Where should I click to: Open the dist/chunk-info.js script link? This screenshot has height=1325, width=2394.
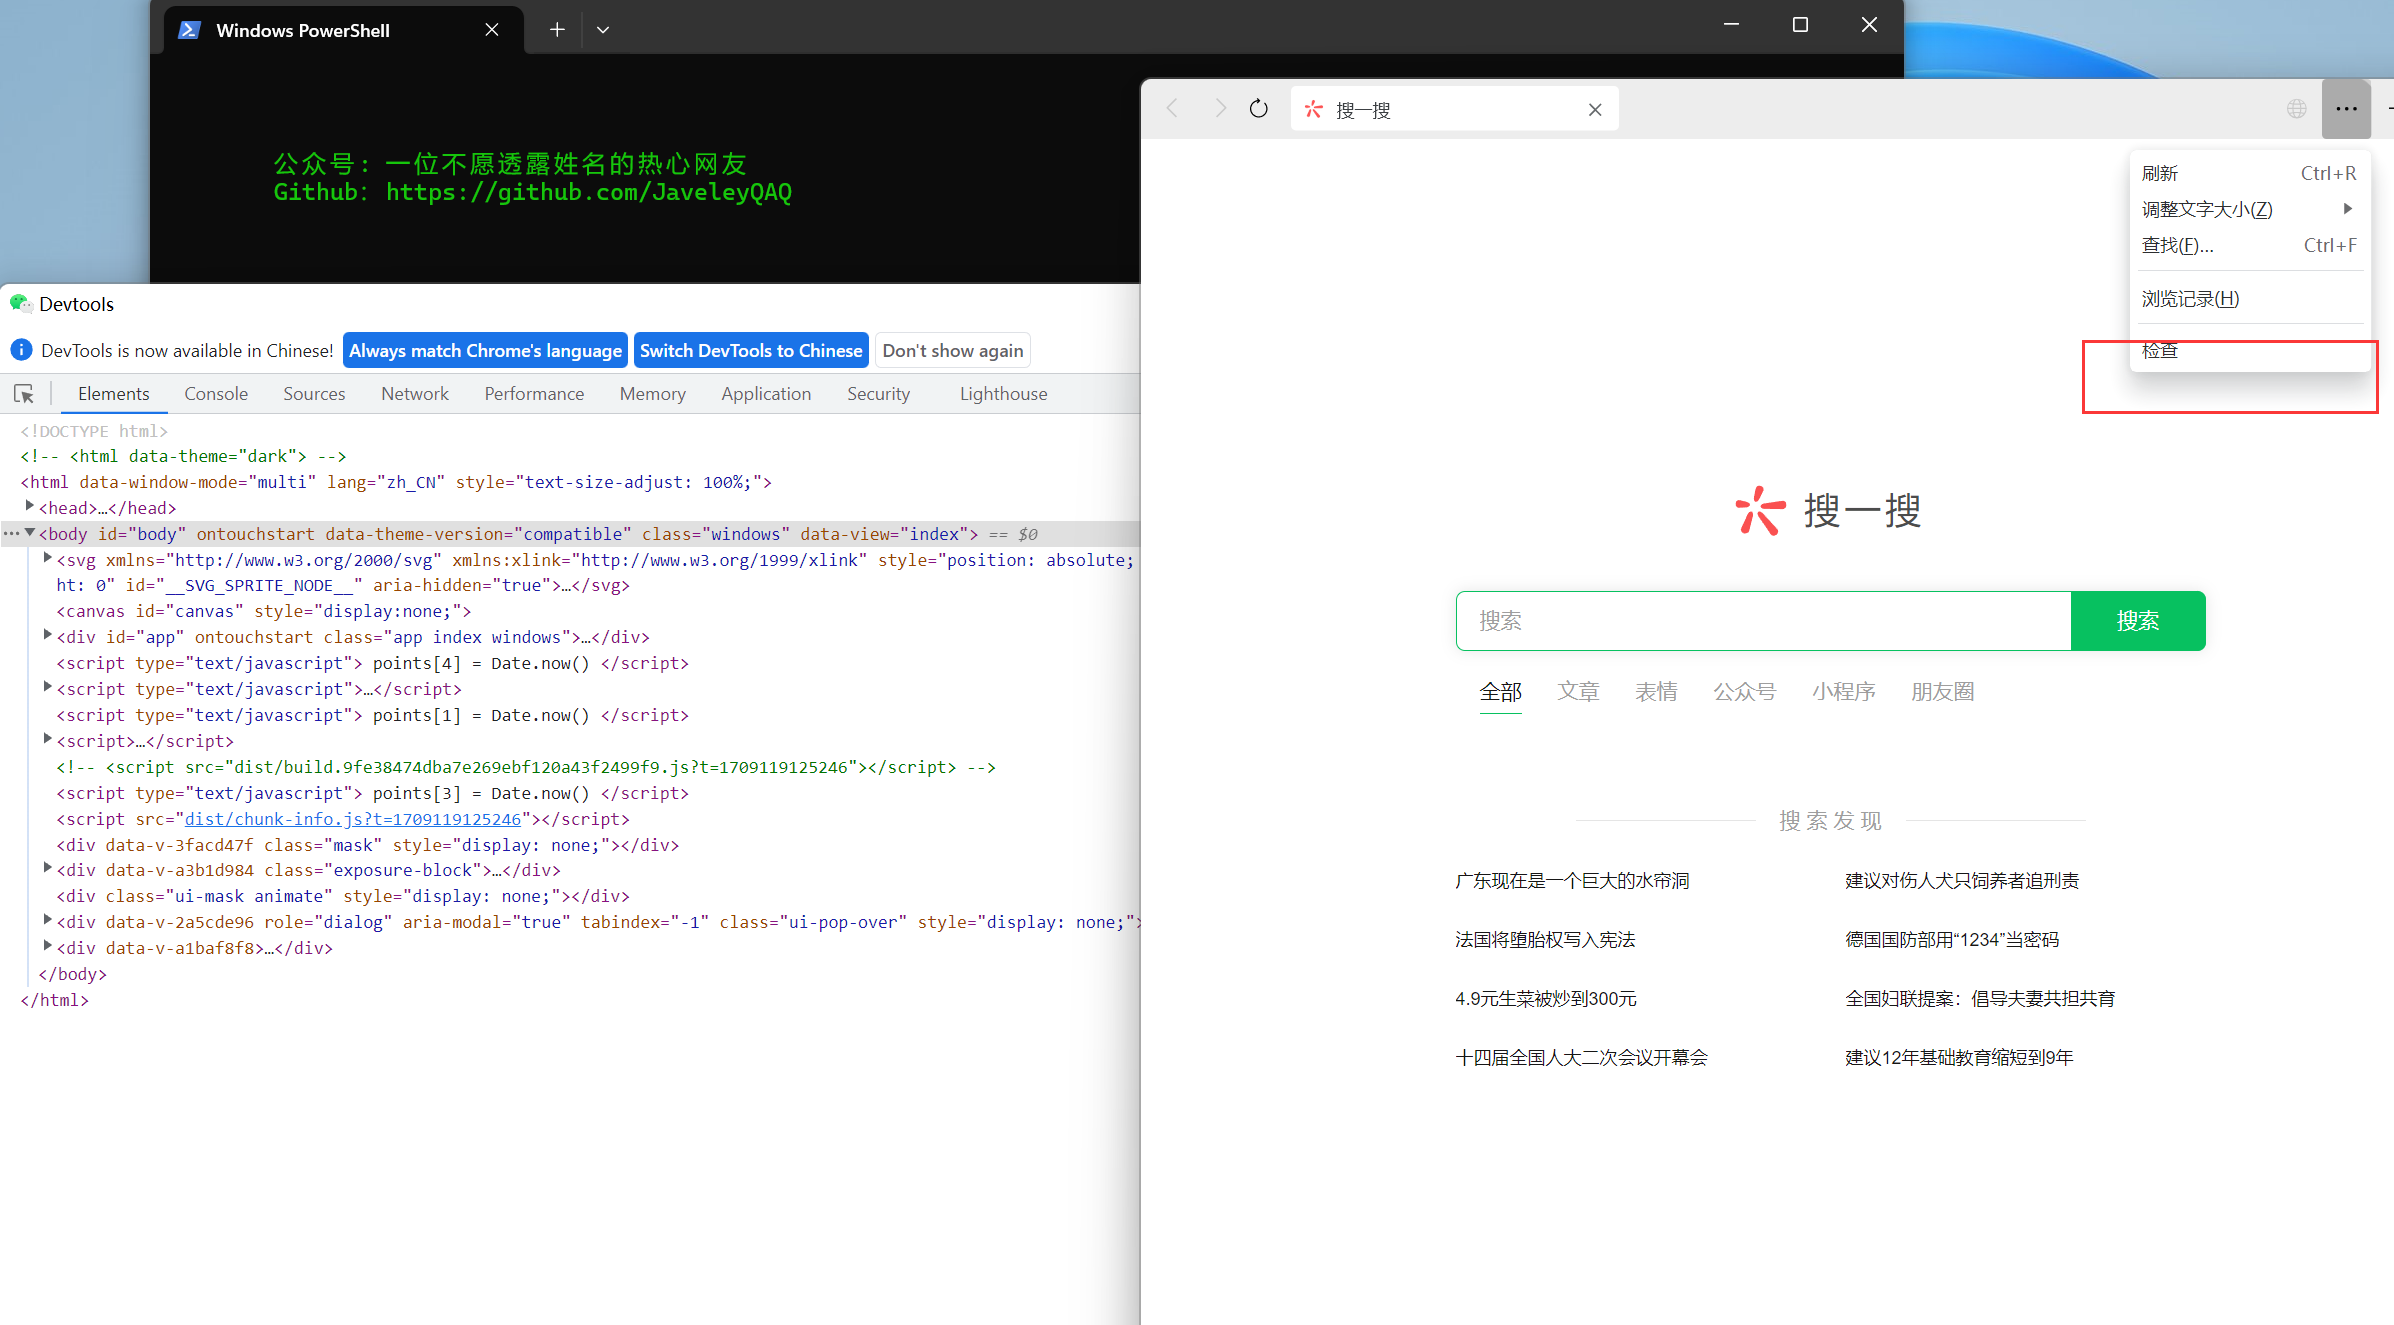tap(353, 819)
